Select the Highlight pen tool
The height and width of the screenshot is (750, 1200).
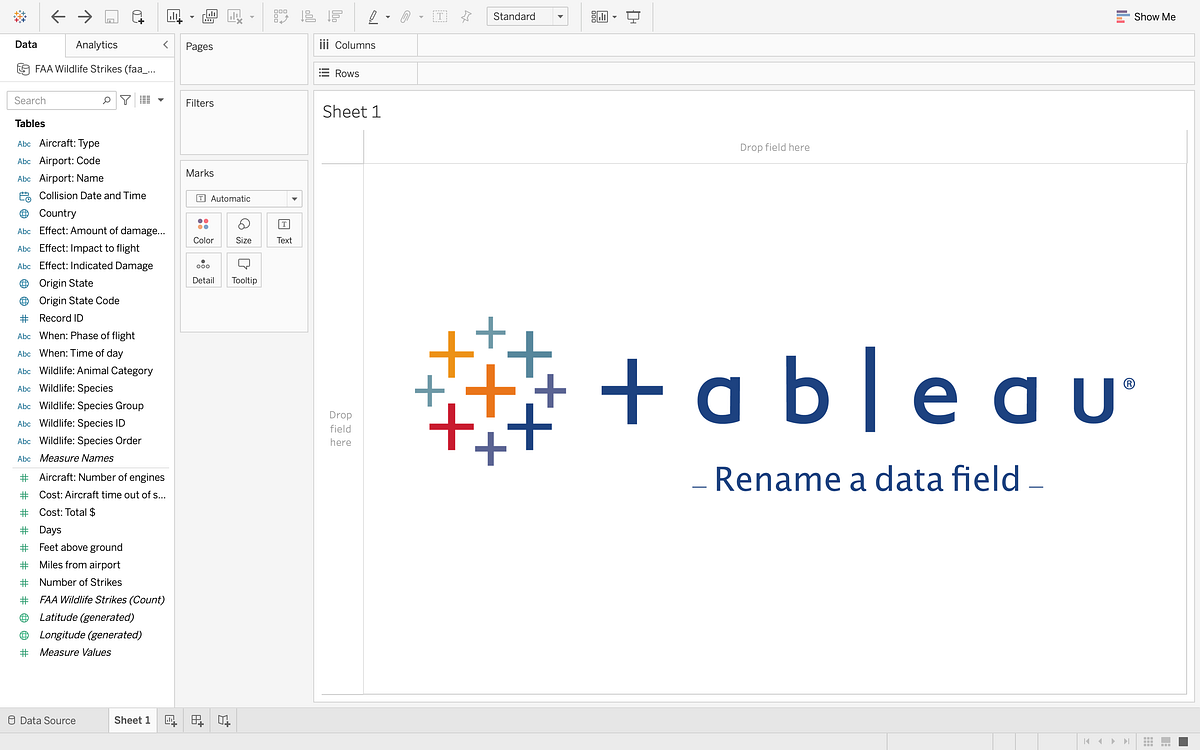click(x=372, y=16)
